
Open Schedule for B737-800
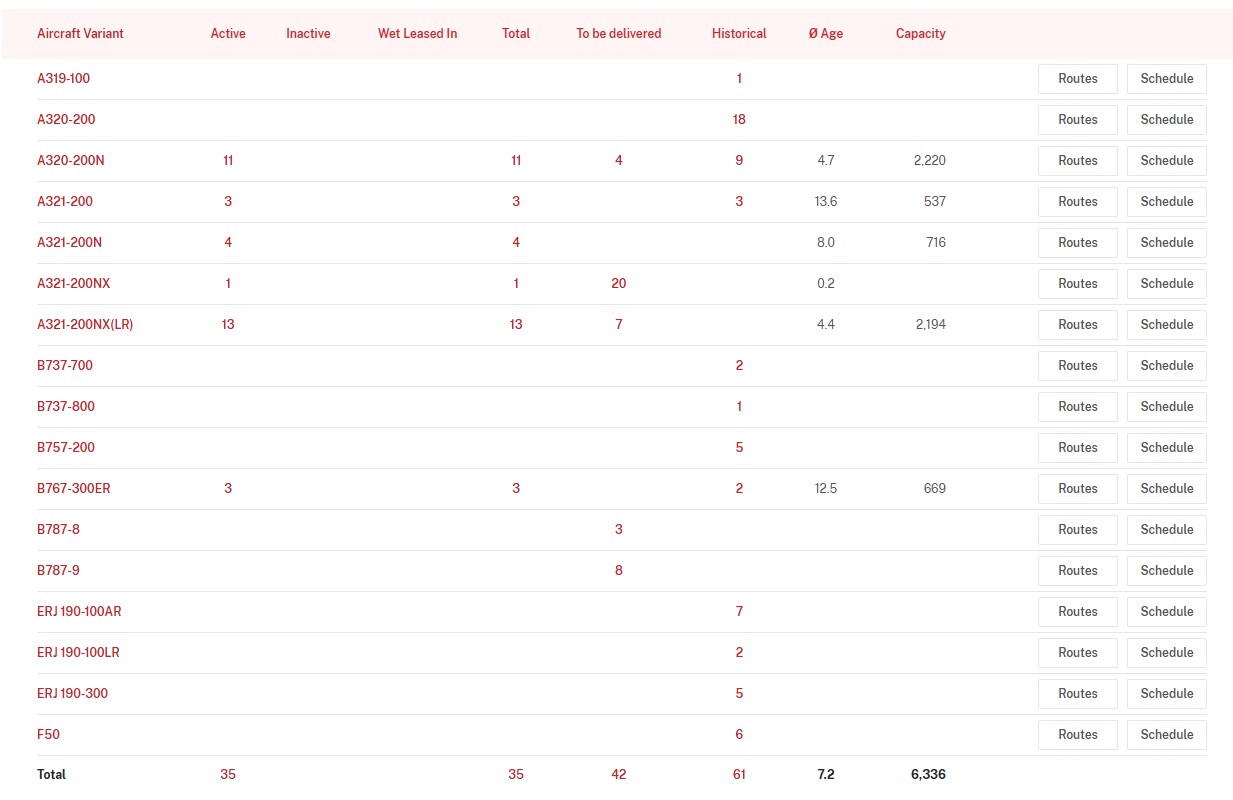pos(1167,407)
